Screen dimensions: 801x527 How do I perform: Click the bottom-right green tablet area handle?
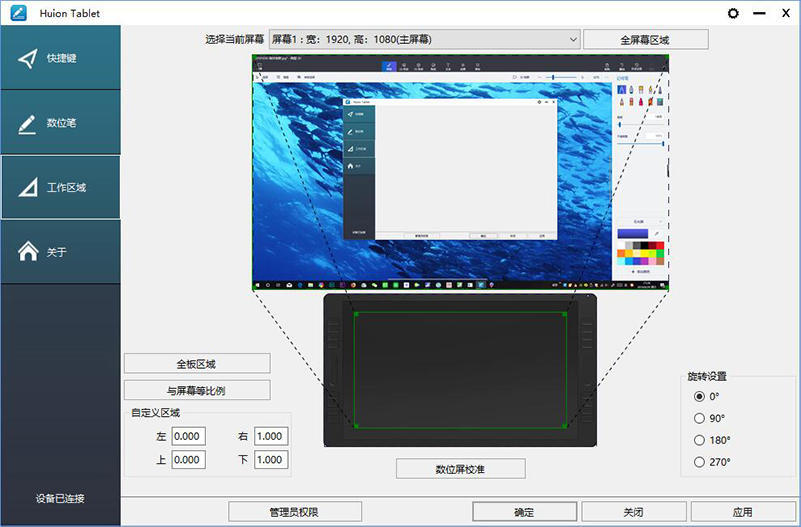tap(564, 426)
